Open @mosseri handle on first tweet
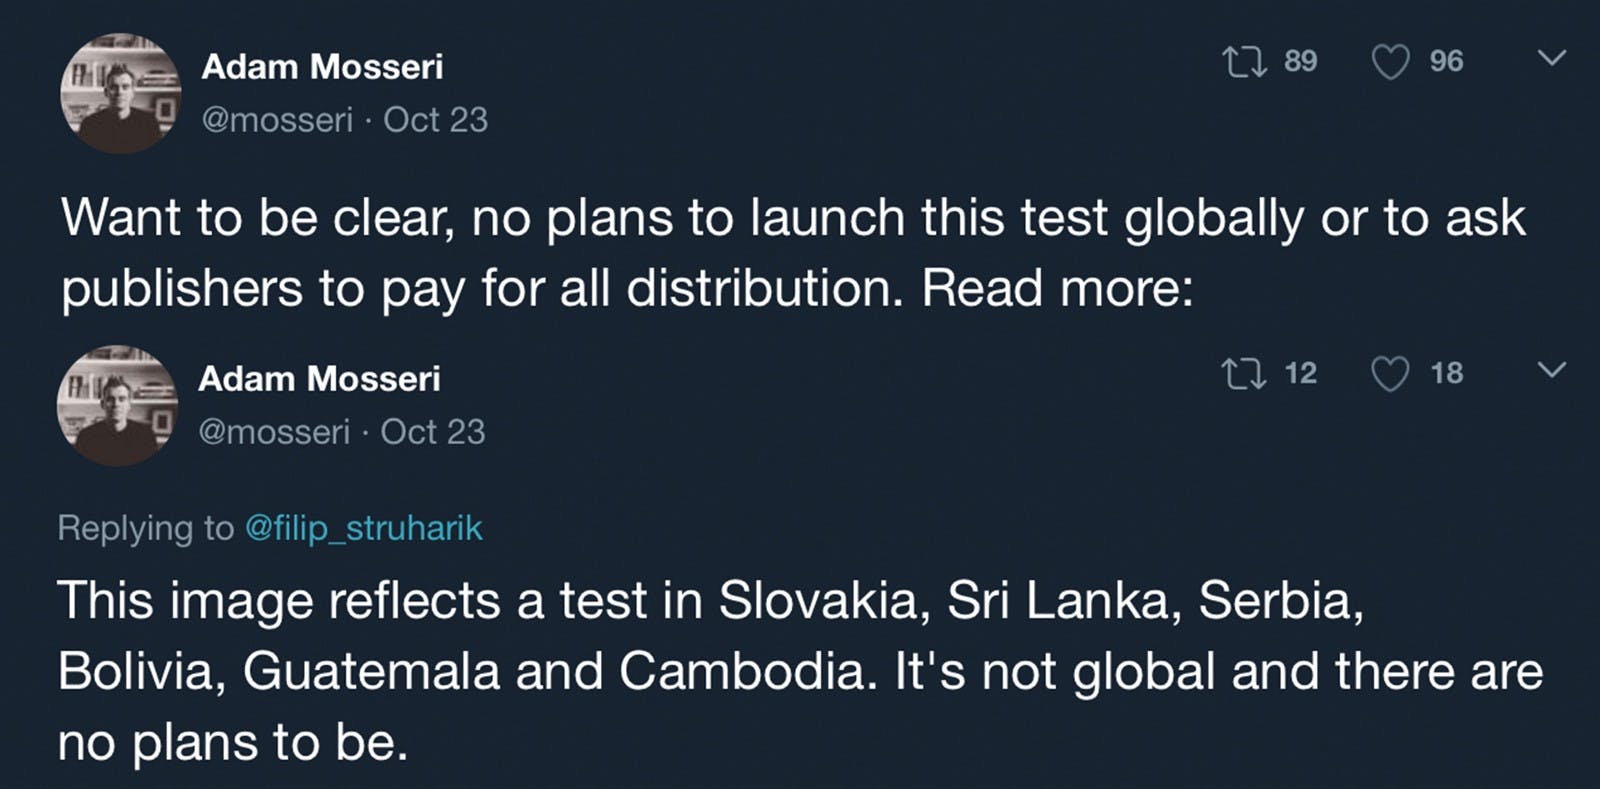The height and width of the screenshot is (789, 1600). pyautogui.click(x=277, y=120)
